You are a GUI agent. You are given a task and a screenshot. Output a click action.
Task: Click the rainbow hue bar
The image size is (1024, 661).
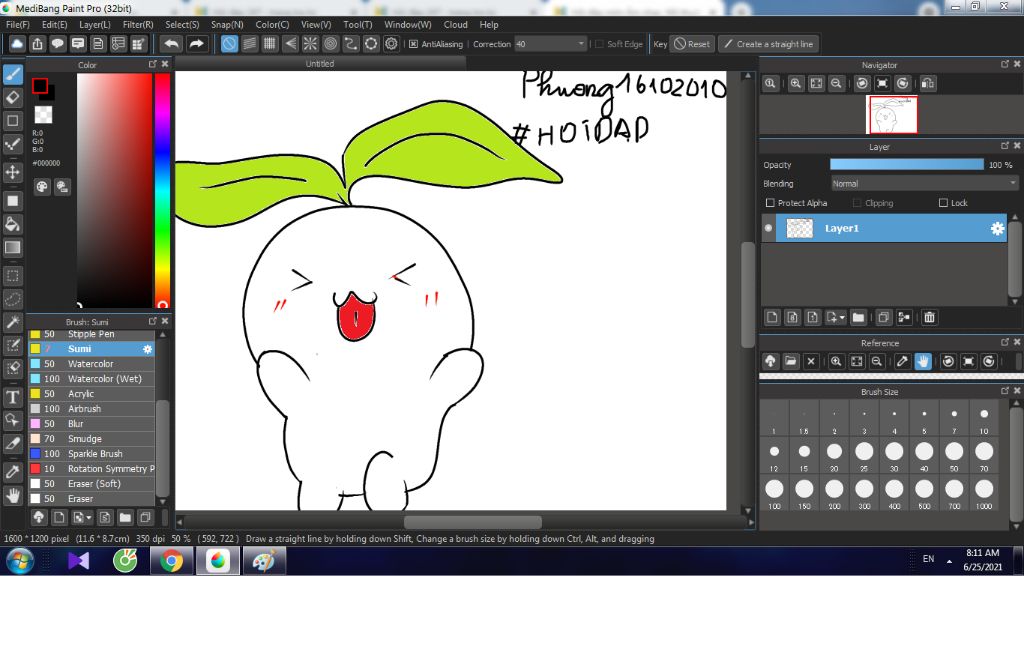[x=163, y=189]
